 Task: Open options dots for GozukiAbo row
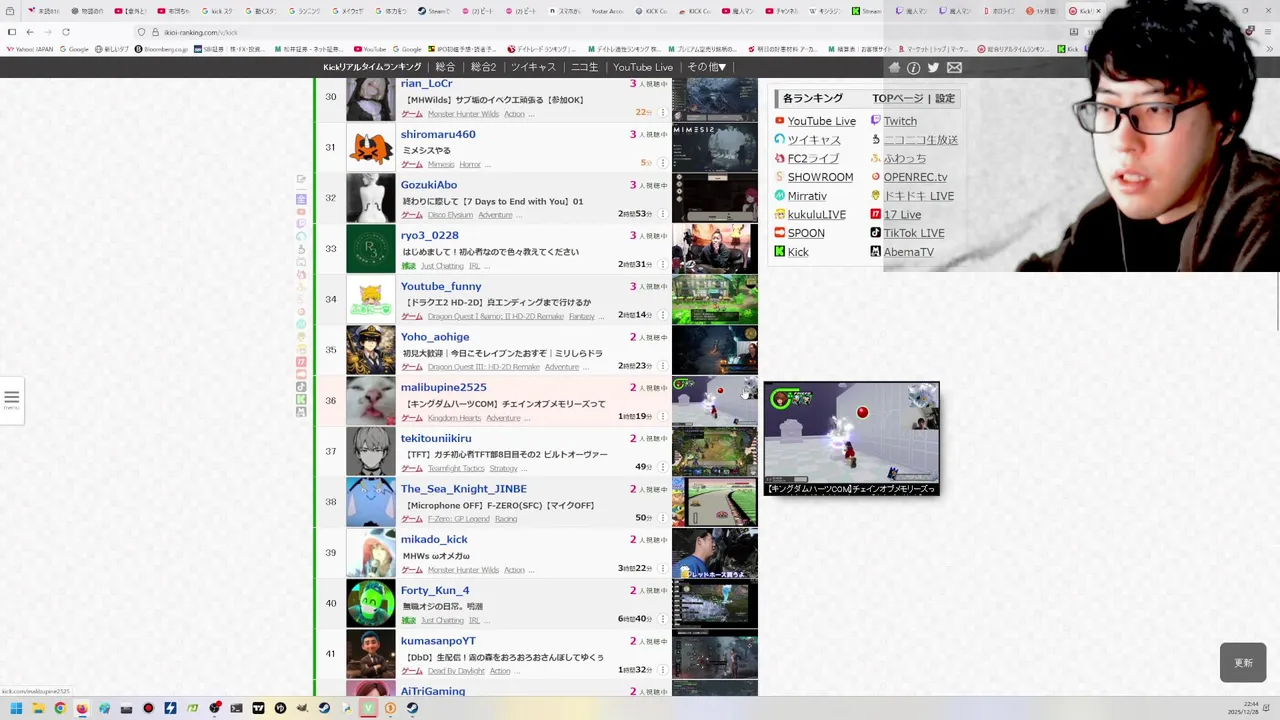pyautogui.click(x=662, y=214)
